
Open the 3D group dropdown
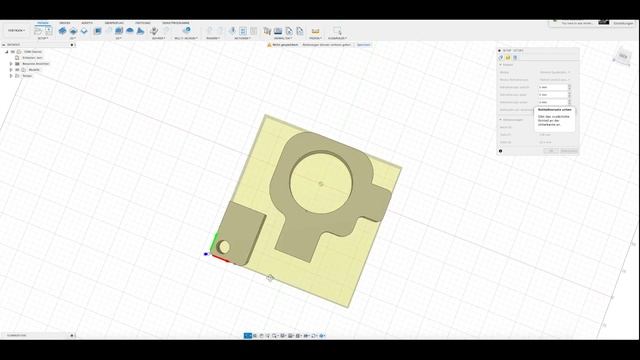(x=118, y=38)
